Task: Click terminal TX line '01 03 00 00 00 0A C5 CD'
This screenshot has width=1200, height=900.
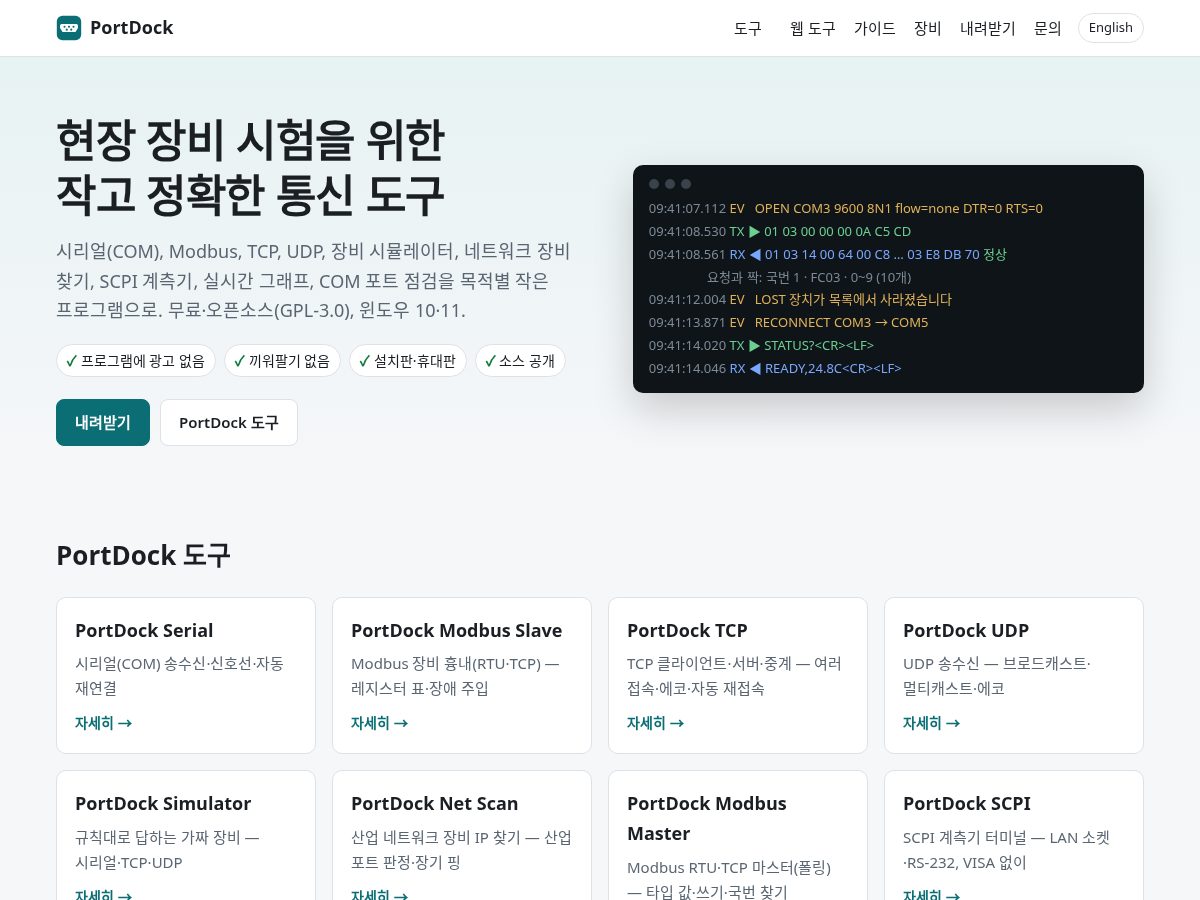Action: pyautogui.click(x=780, y=232)
